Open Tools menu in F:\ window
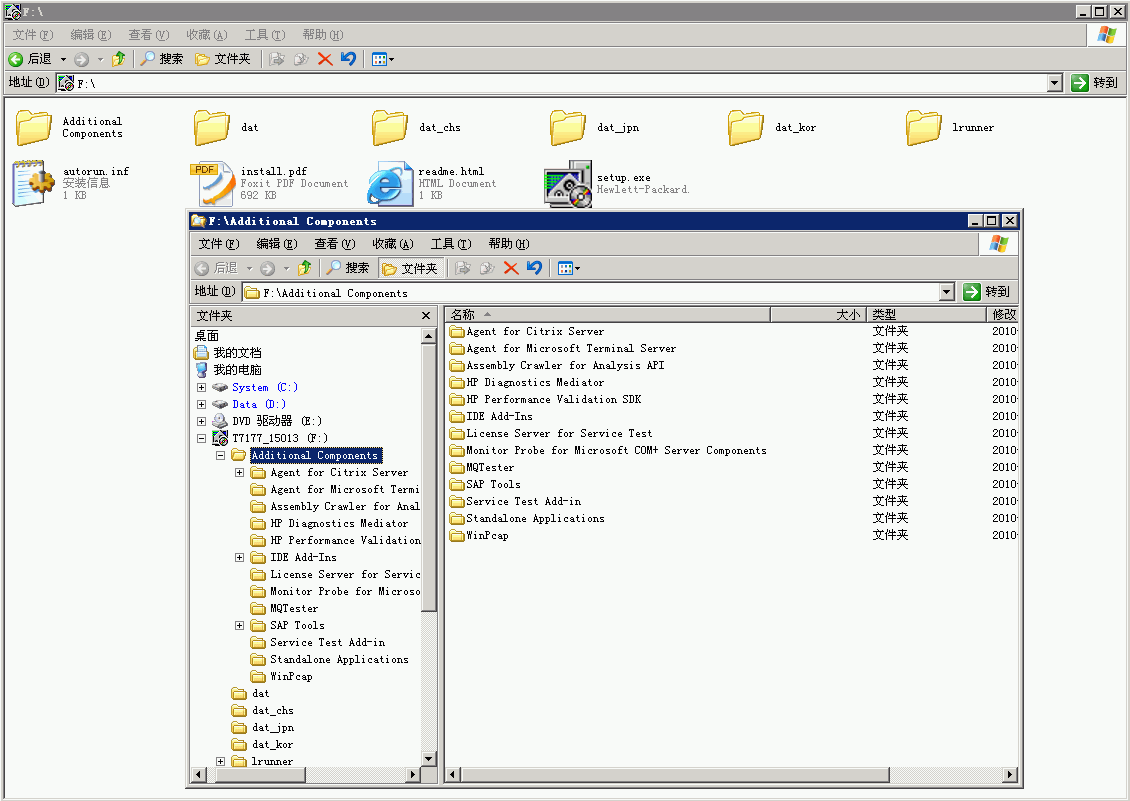 pyautogui.click(x=264, y=35)
